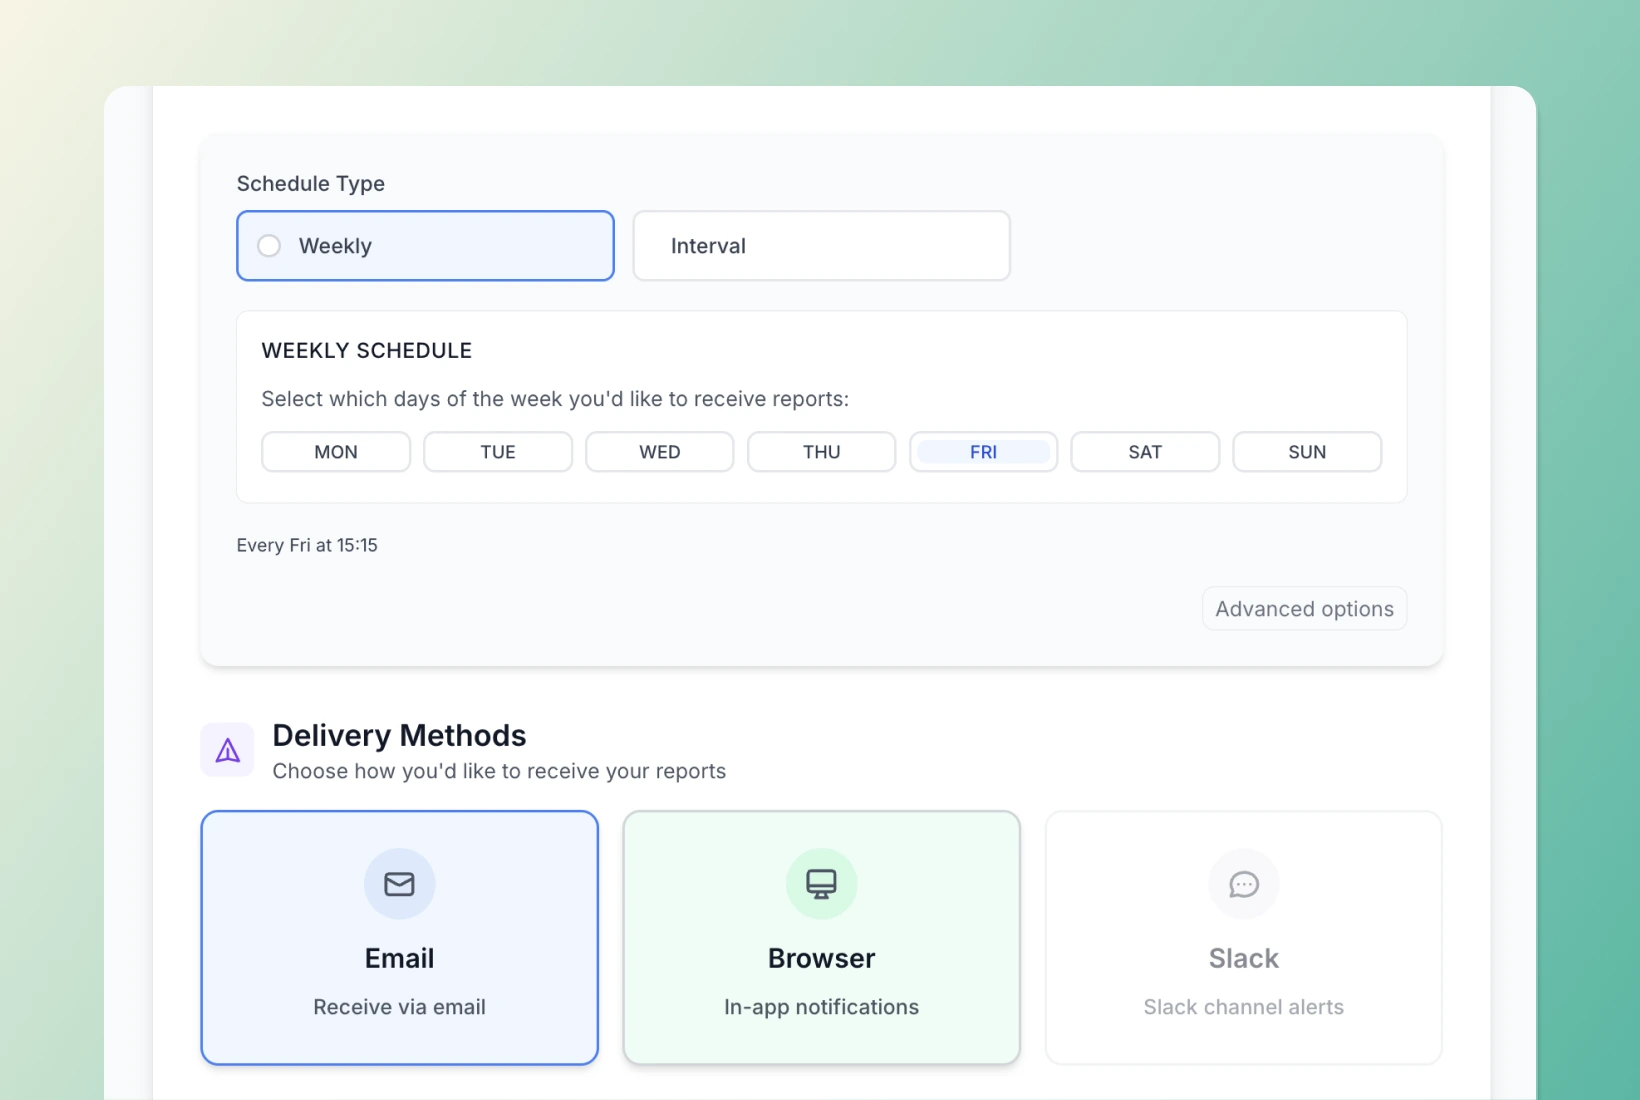Click the "WEEKLY SCHEDULE" heading

click(x=367, y=351)
